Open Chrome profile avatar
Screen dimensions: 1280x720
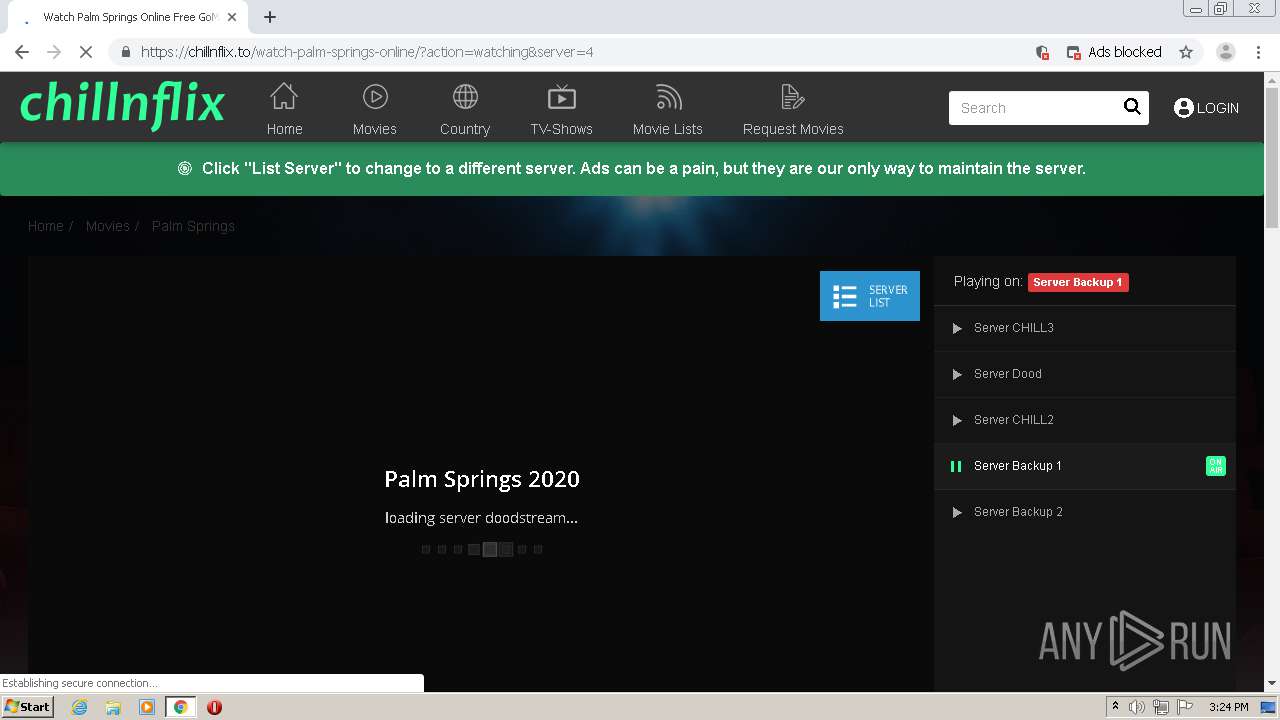coord(1225,52)
